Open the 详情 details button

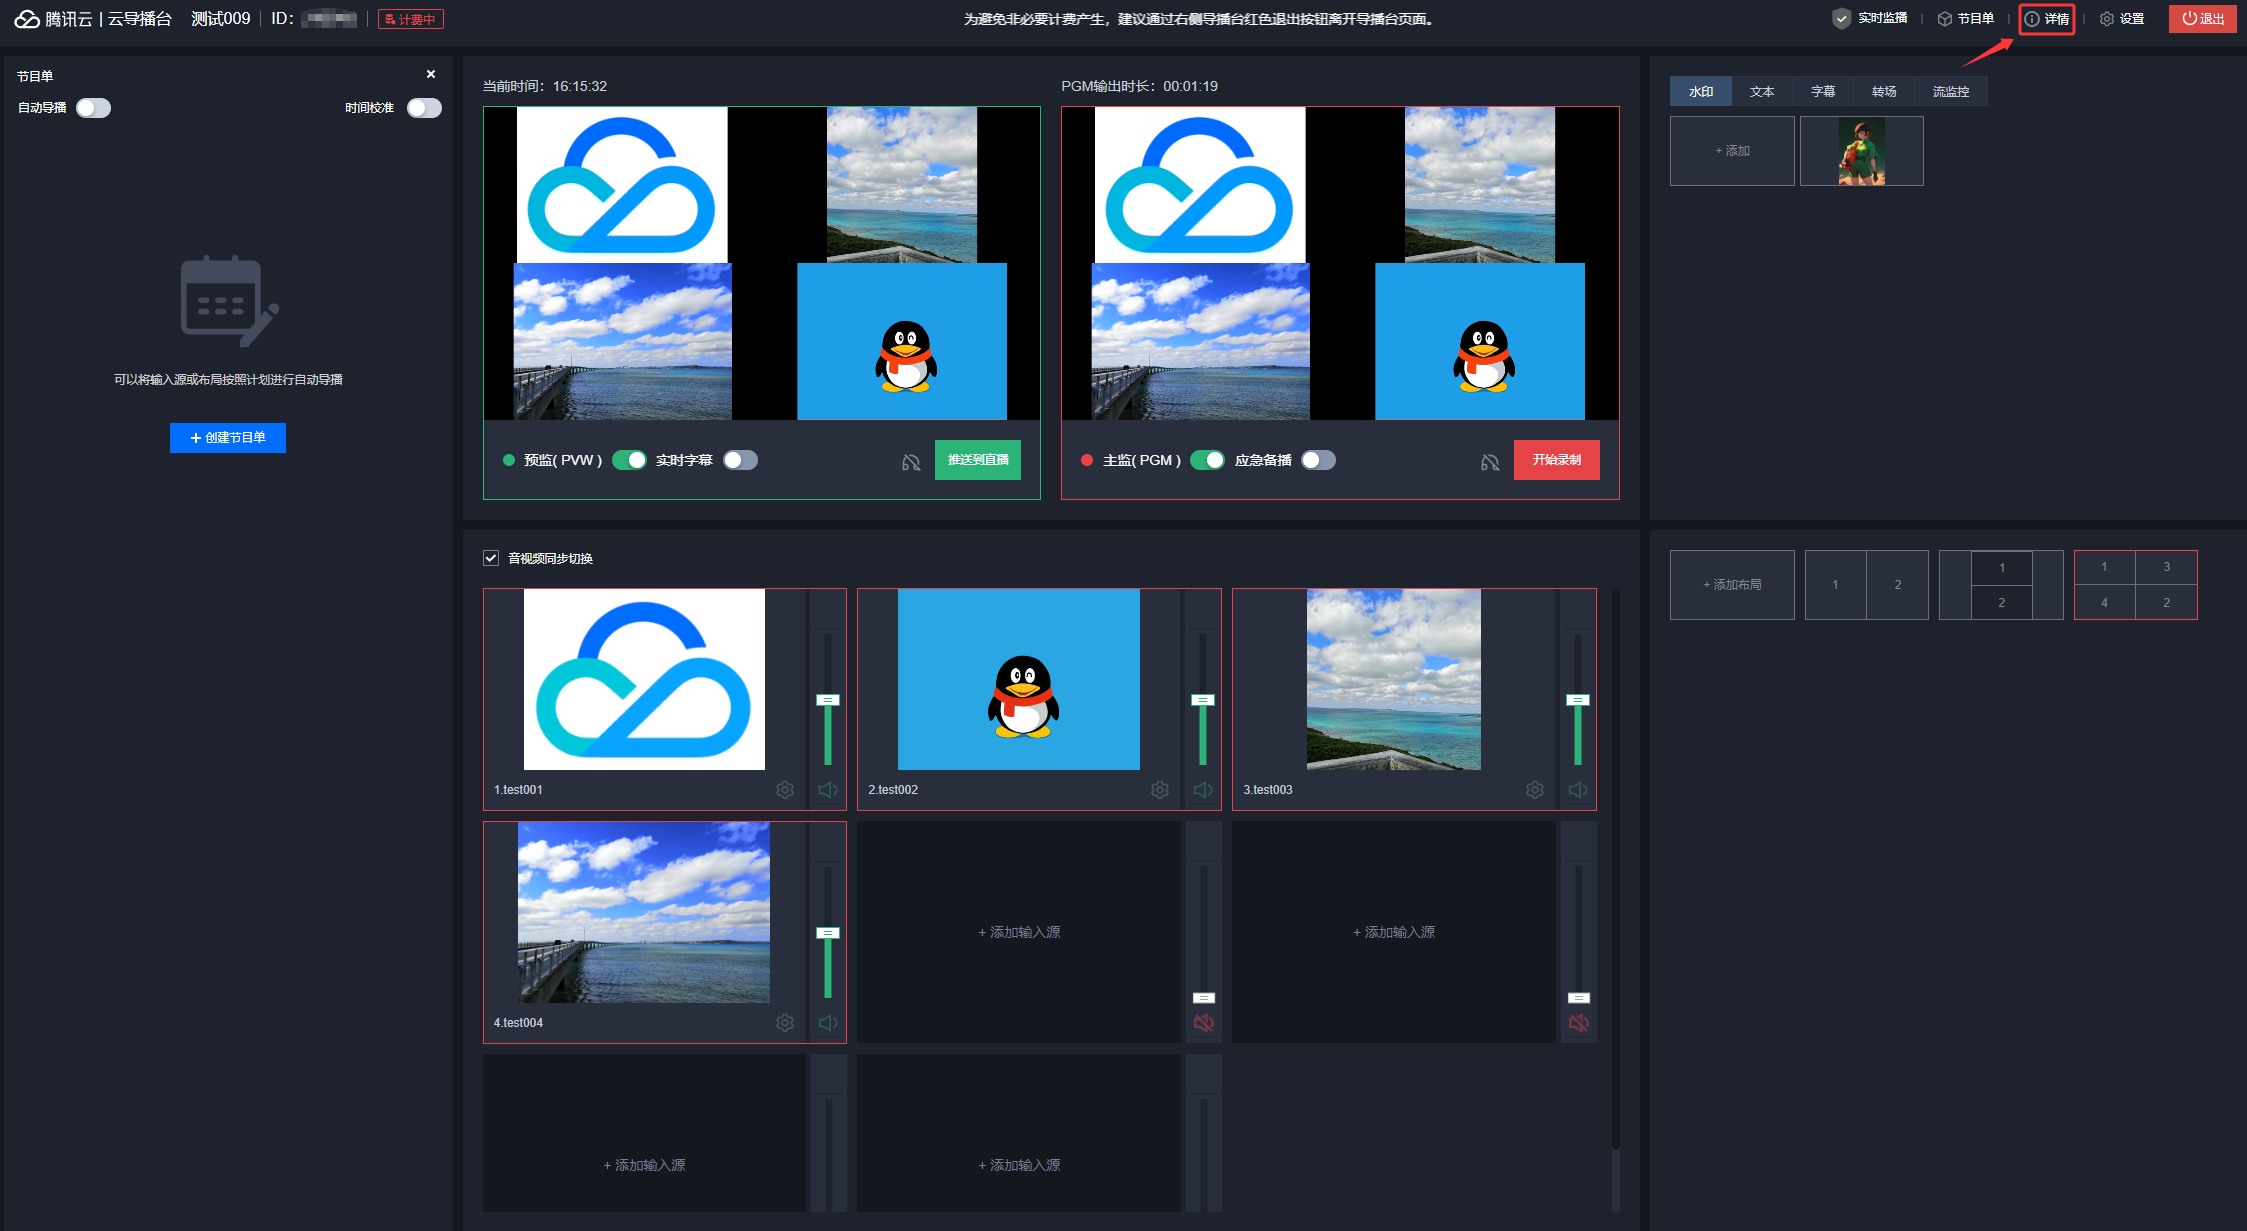[2046, 19]
